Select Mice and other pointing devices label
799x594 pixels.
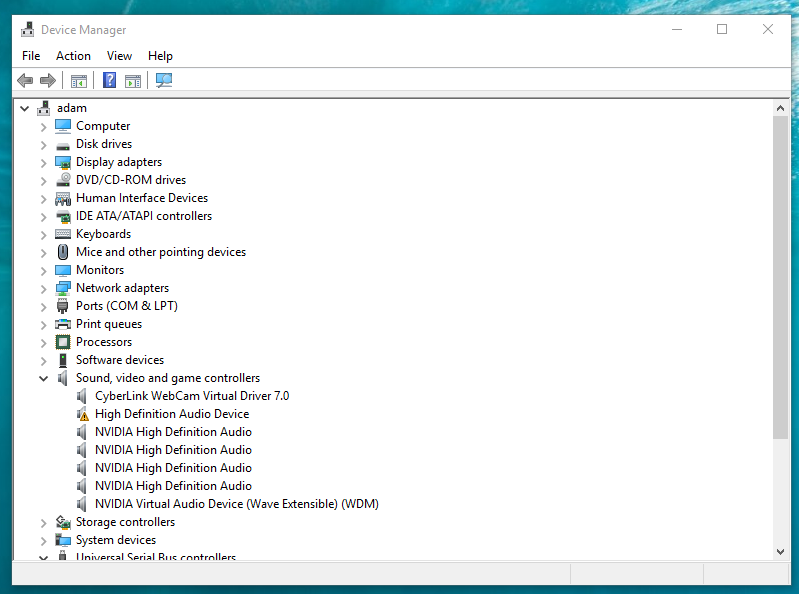[x=161, y=252]
